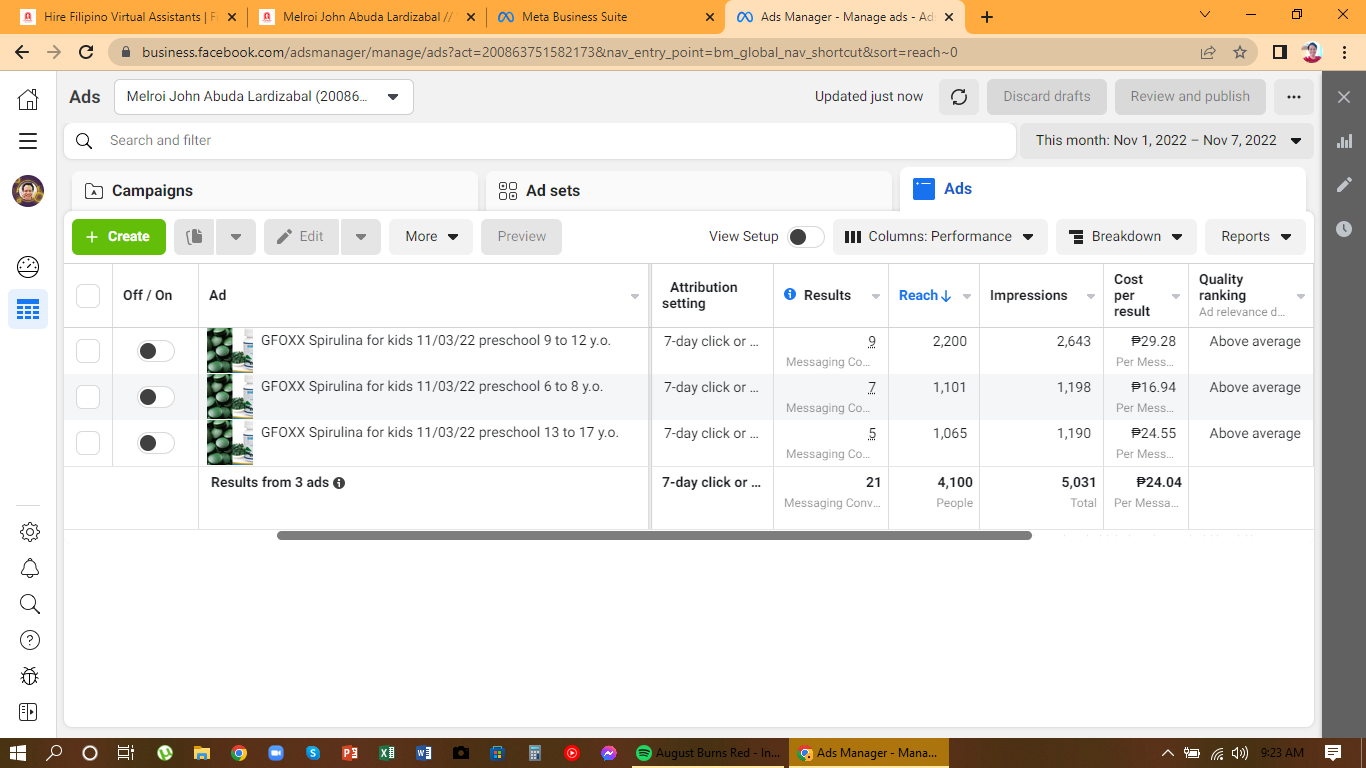Check the box for the 6 to 8 y.o. ad
1366x768 pixels.
click(x=88, y=397)
